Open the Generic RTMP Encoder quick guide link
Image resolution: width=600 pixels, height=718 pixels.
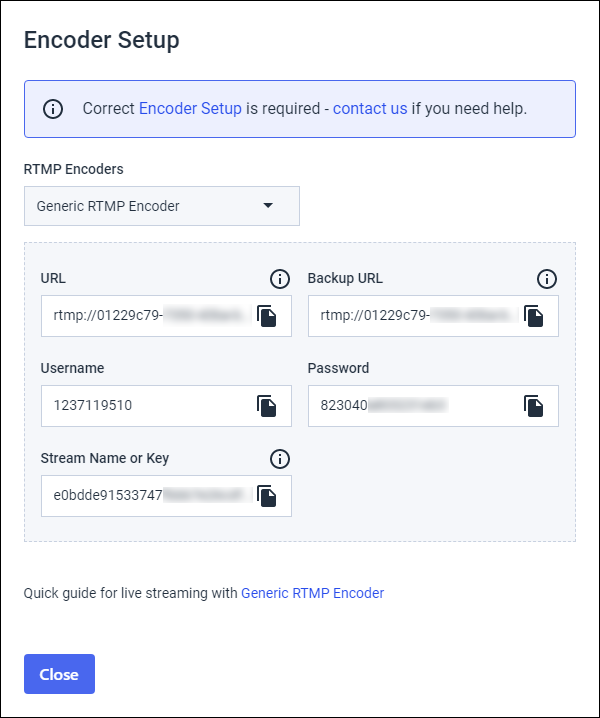coord(312,593)
